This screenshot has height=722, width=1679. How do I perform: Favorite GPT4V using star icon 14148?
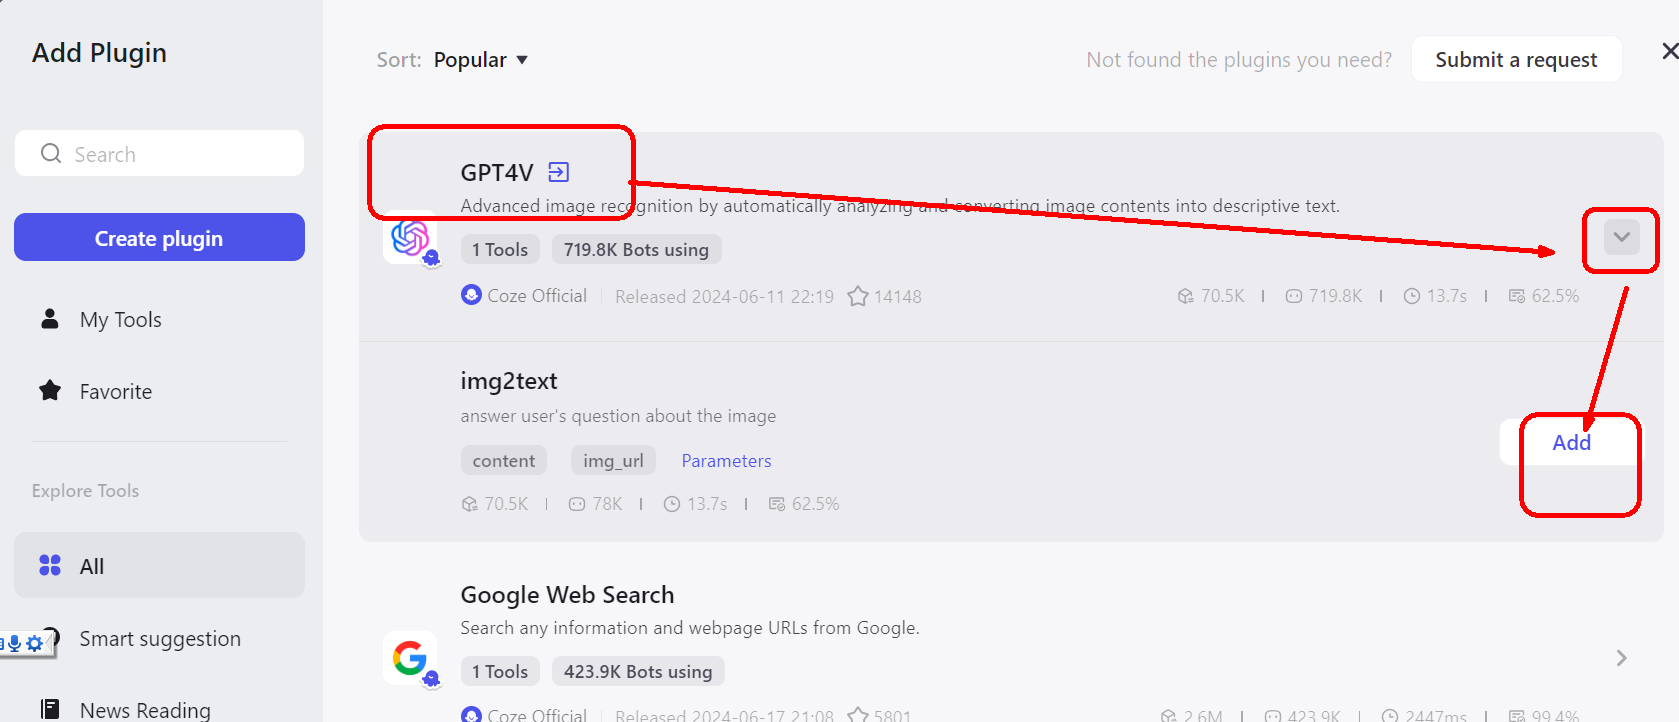[x=858, y=296]
